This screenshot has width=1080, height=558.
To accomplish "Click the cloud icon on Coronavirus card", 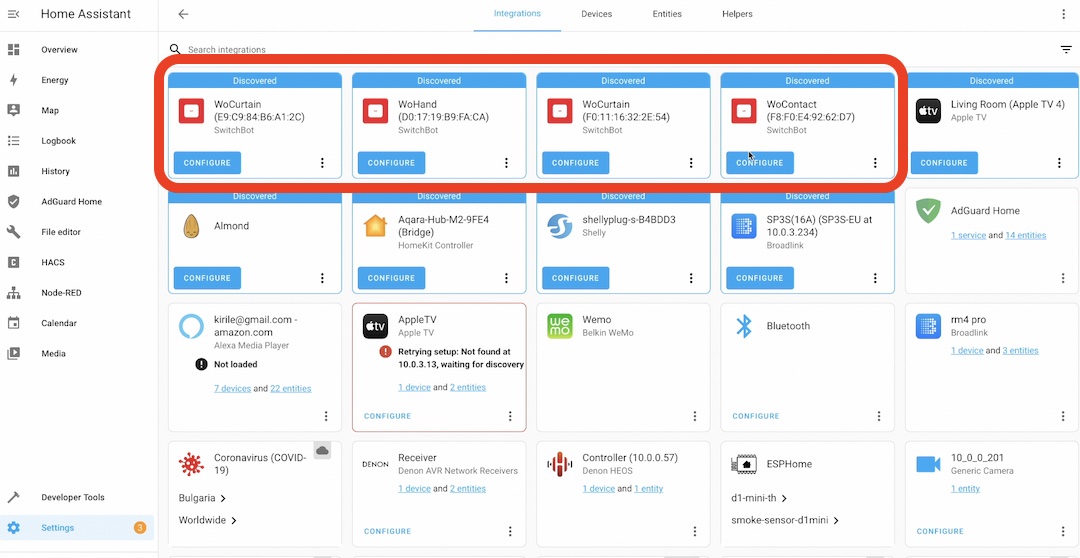I will point(322,451).
